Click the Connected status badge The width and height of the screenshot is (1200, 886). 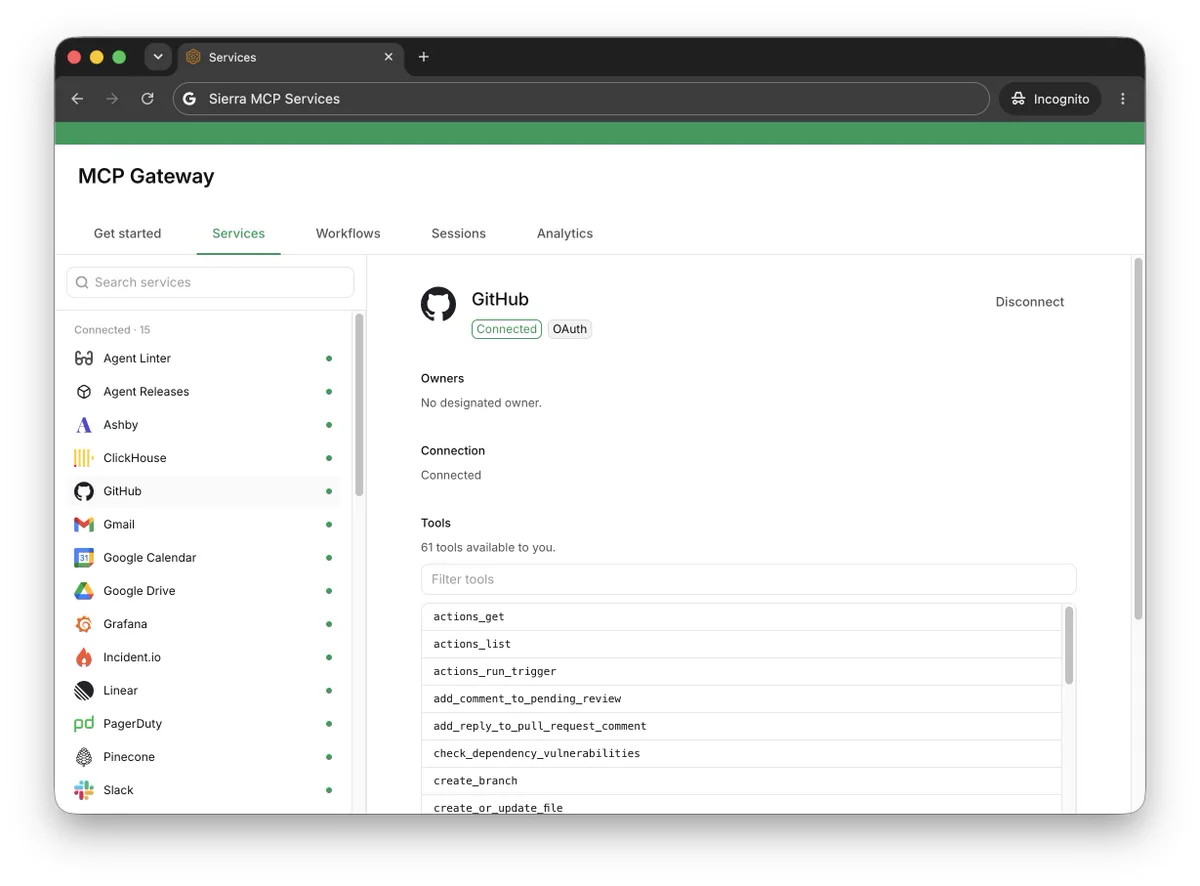click(x=507, y=329)
